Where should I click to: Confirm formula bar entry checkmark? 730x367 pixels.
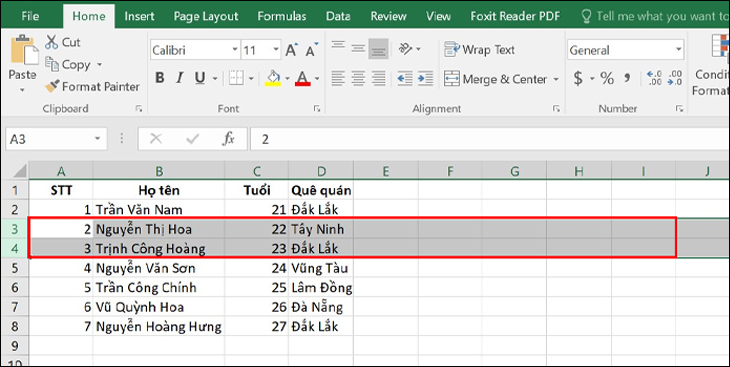[x=192, y=139]
